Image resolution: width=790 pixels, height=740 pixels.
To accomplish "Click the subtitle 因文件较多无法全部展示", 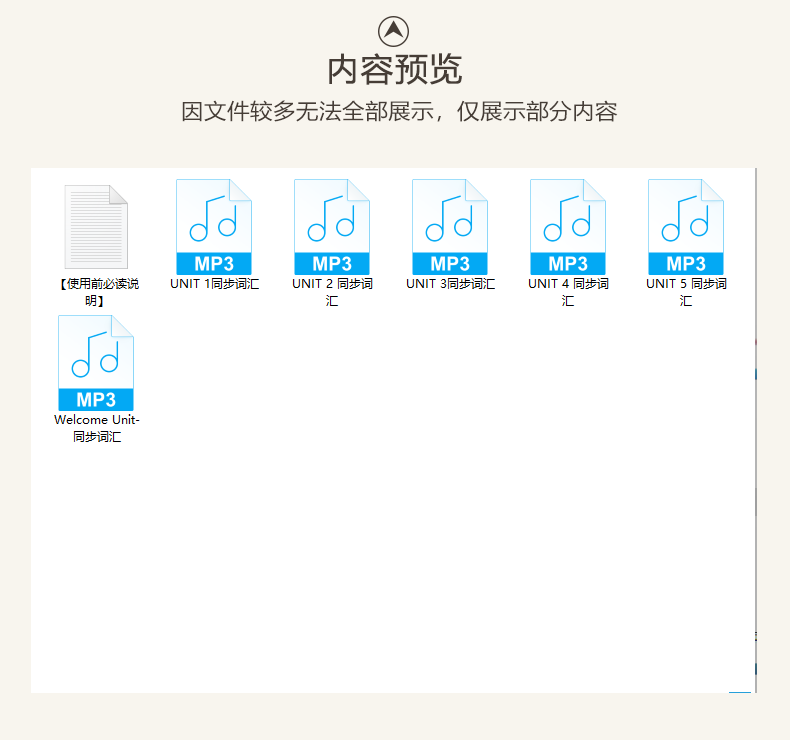I will 308,111.
